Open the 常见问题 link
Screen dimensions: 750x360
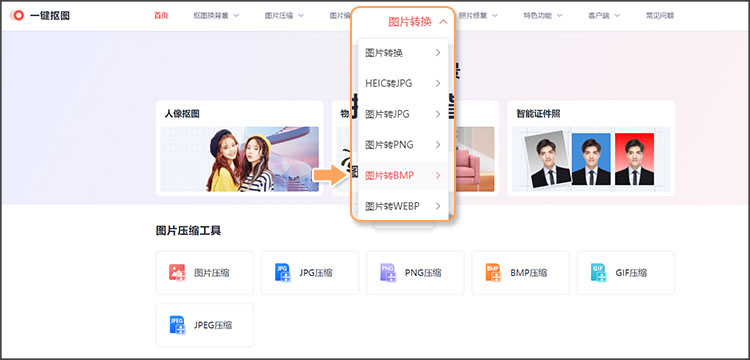pos(660,15)
